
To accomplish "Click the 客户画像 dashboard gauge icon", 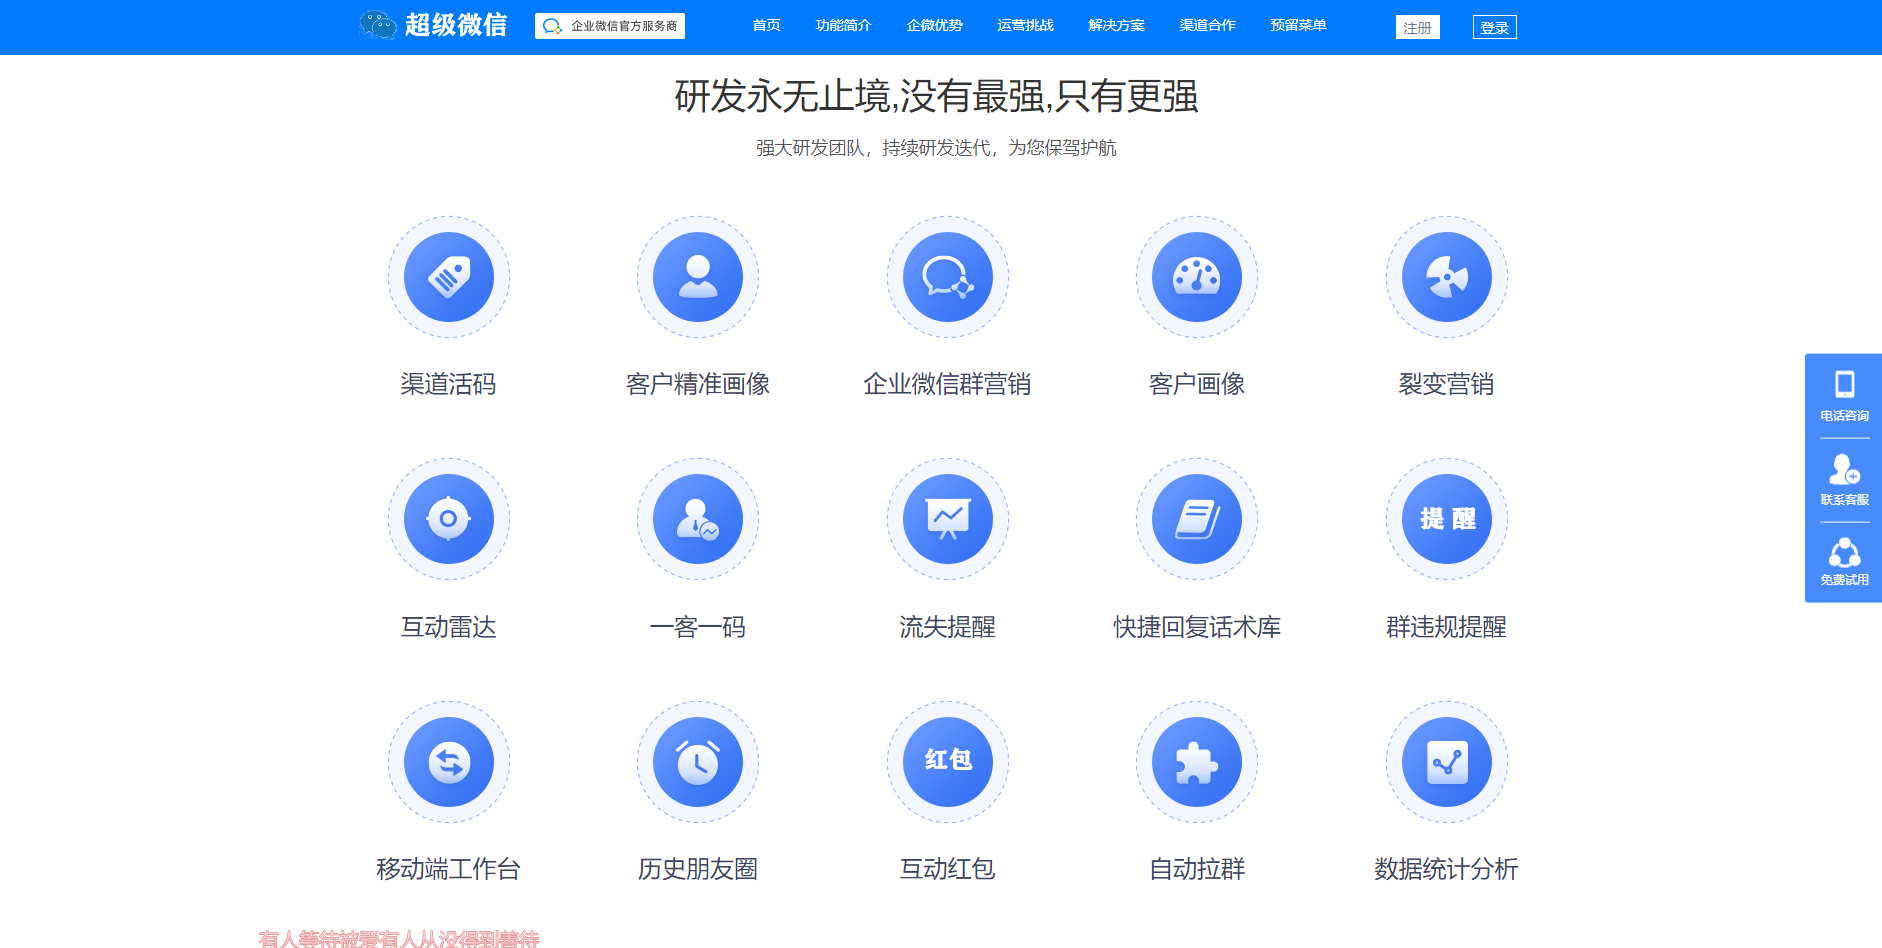I will click(x=1196, y=277).
